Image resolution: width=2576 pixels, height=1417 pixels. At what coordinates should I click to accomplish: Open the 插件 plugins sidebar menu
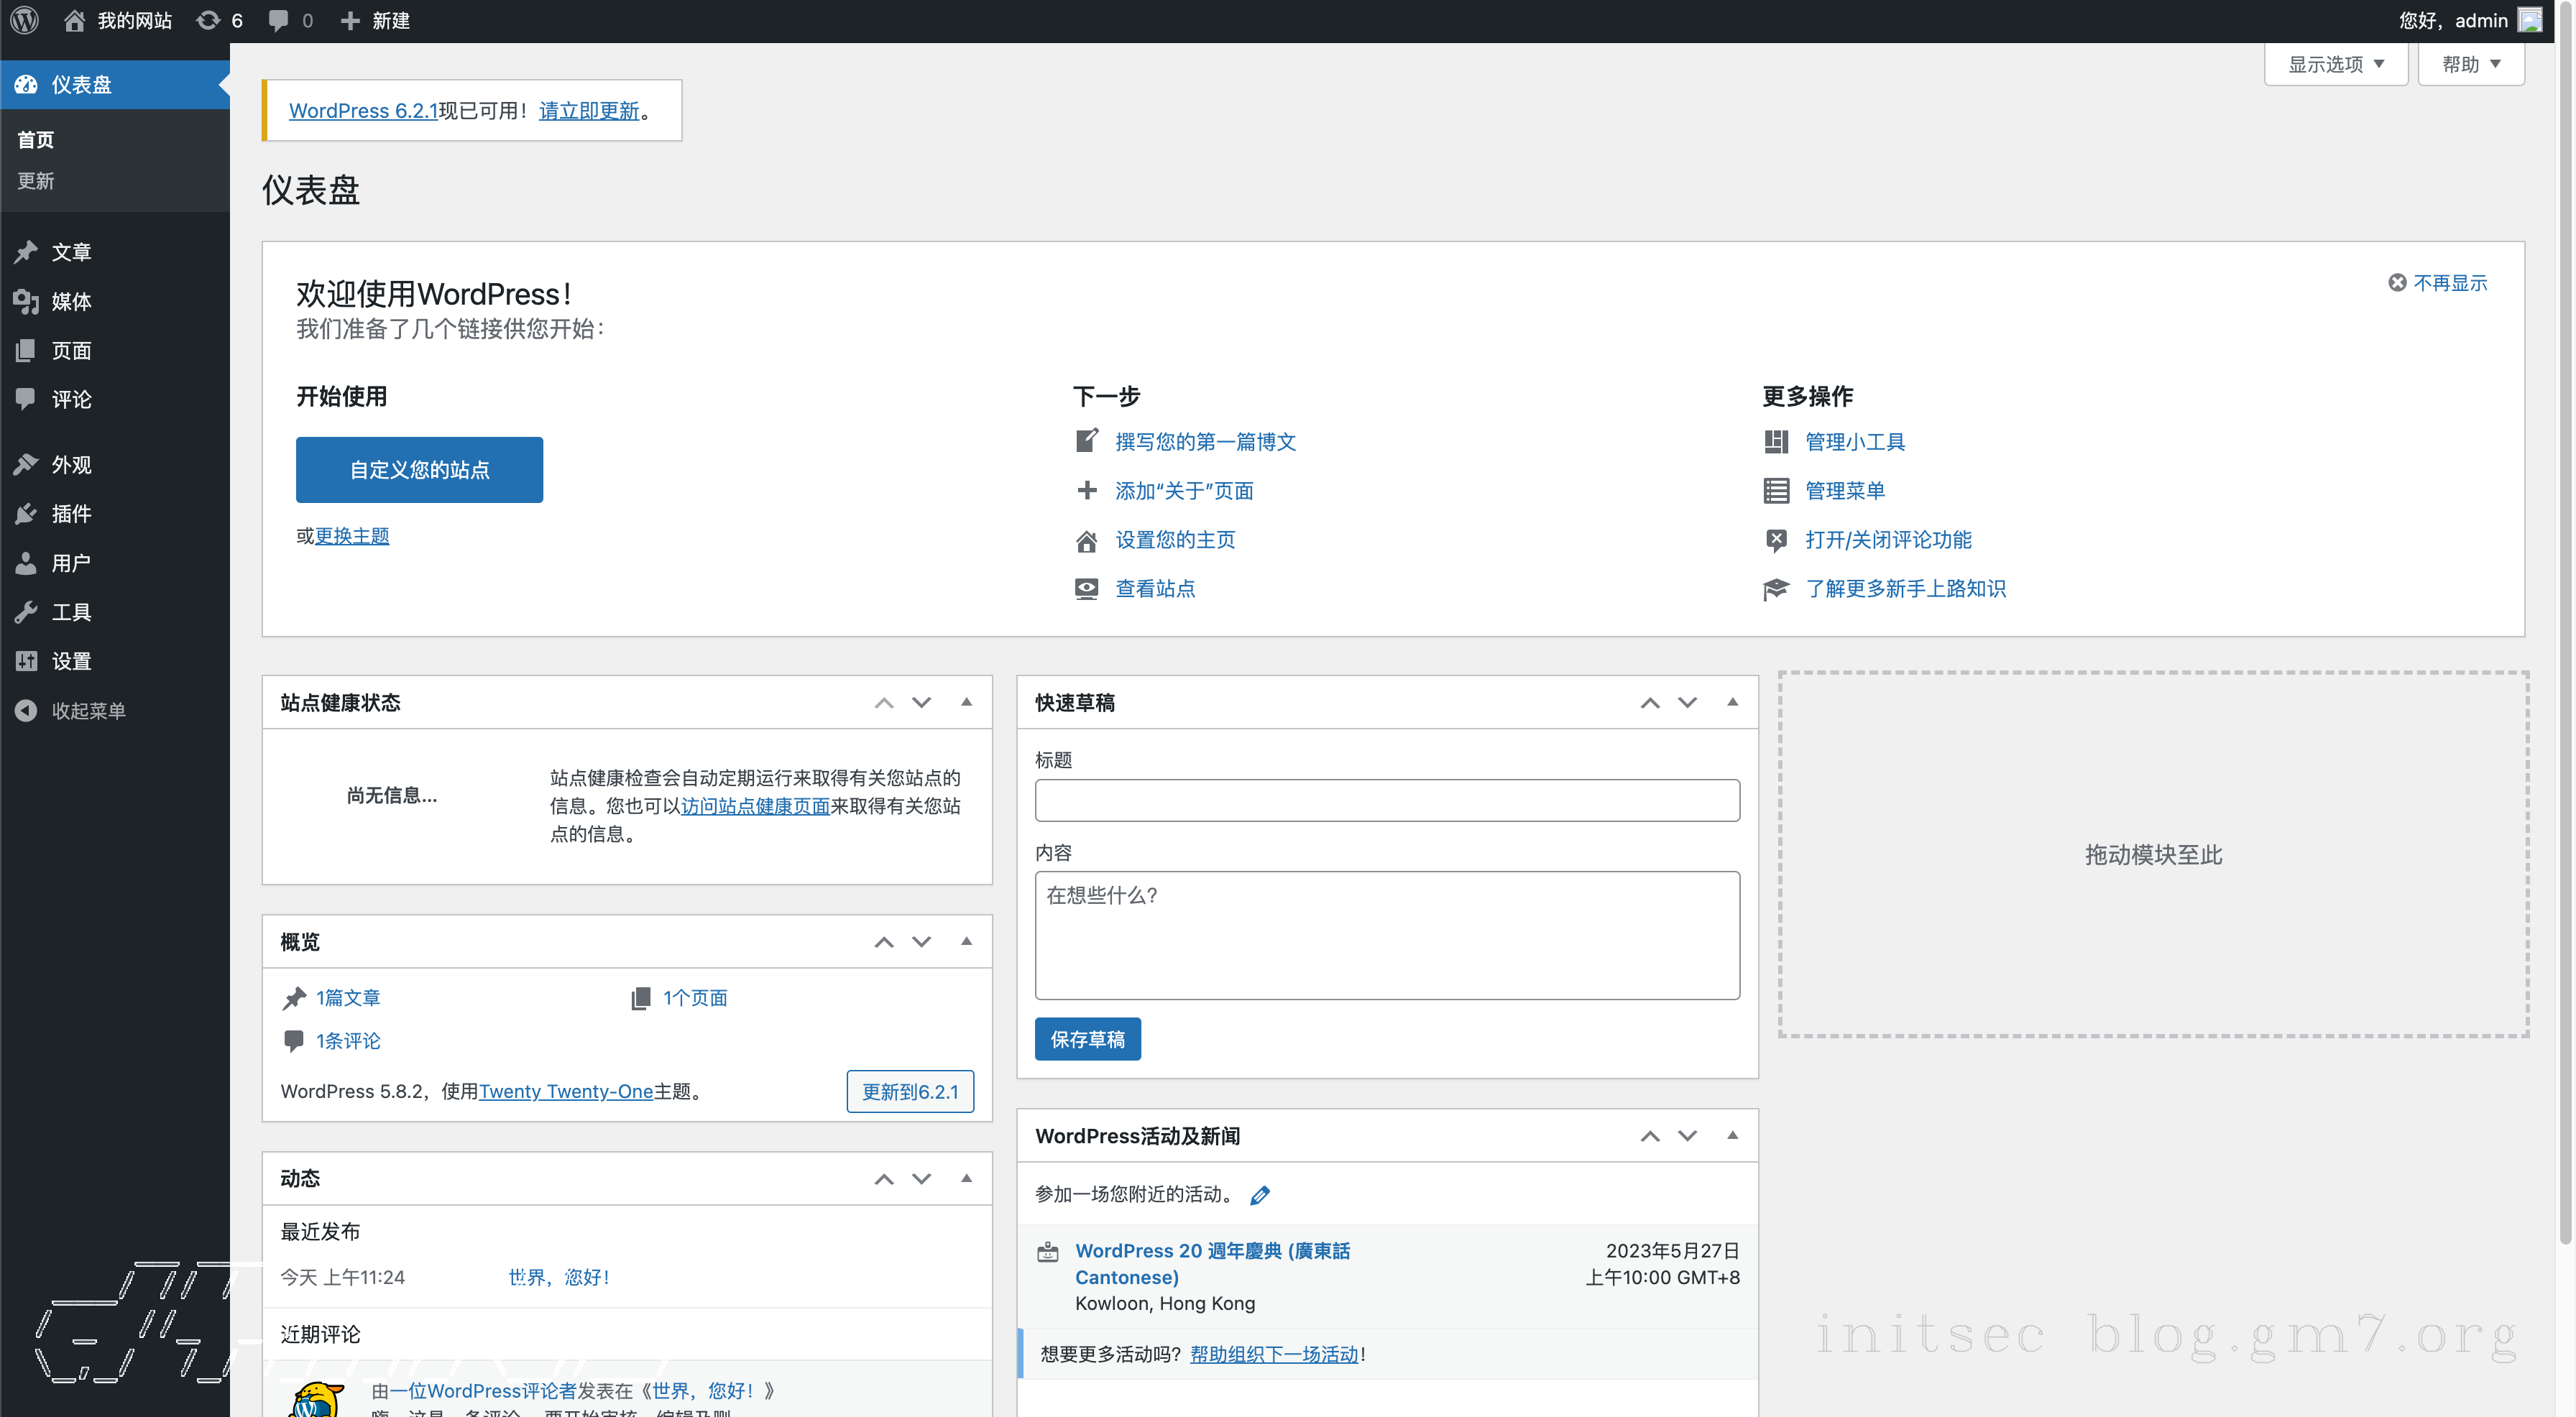click(70, 513)
